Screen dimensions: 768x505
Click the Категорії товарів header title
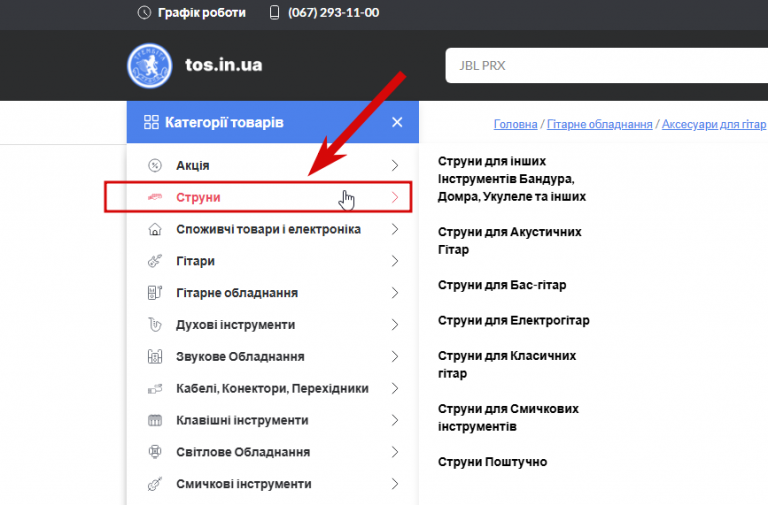(x=224, y=122)
